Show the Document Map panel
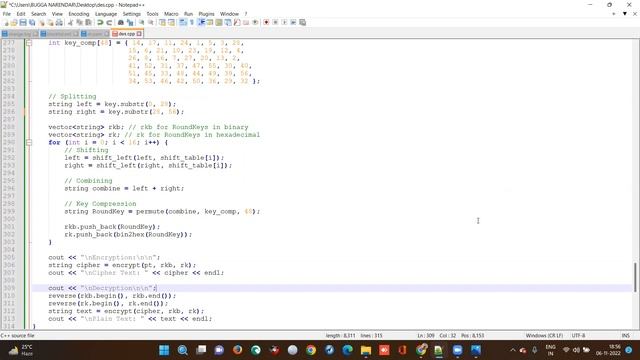640x360 pixels. point(219,22)
